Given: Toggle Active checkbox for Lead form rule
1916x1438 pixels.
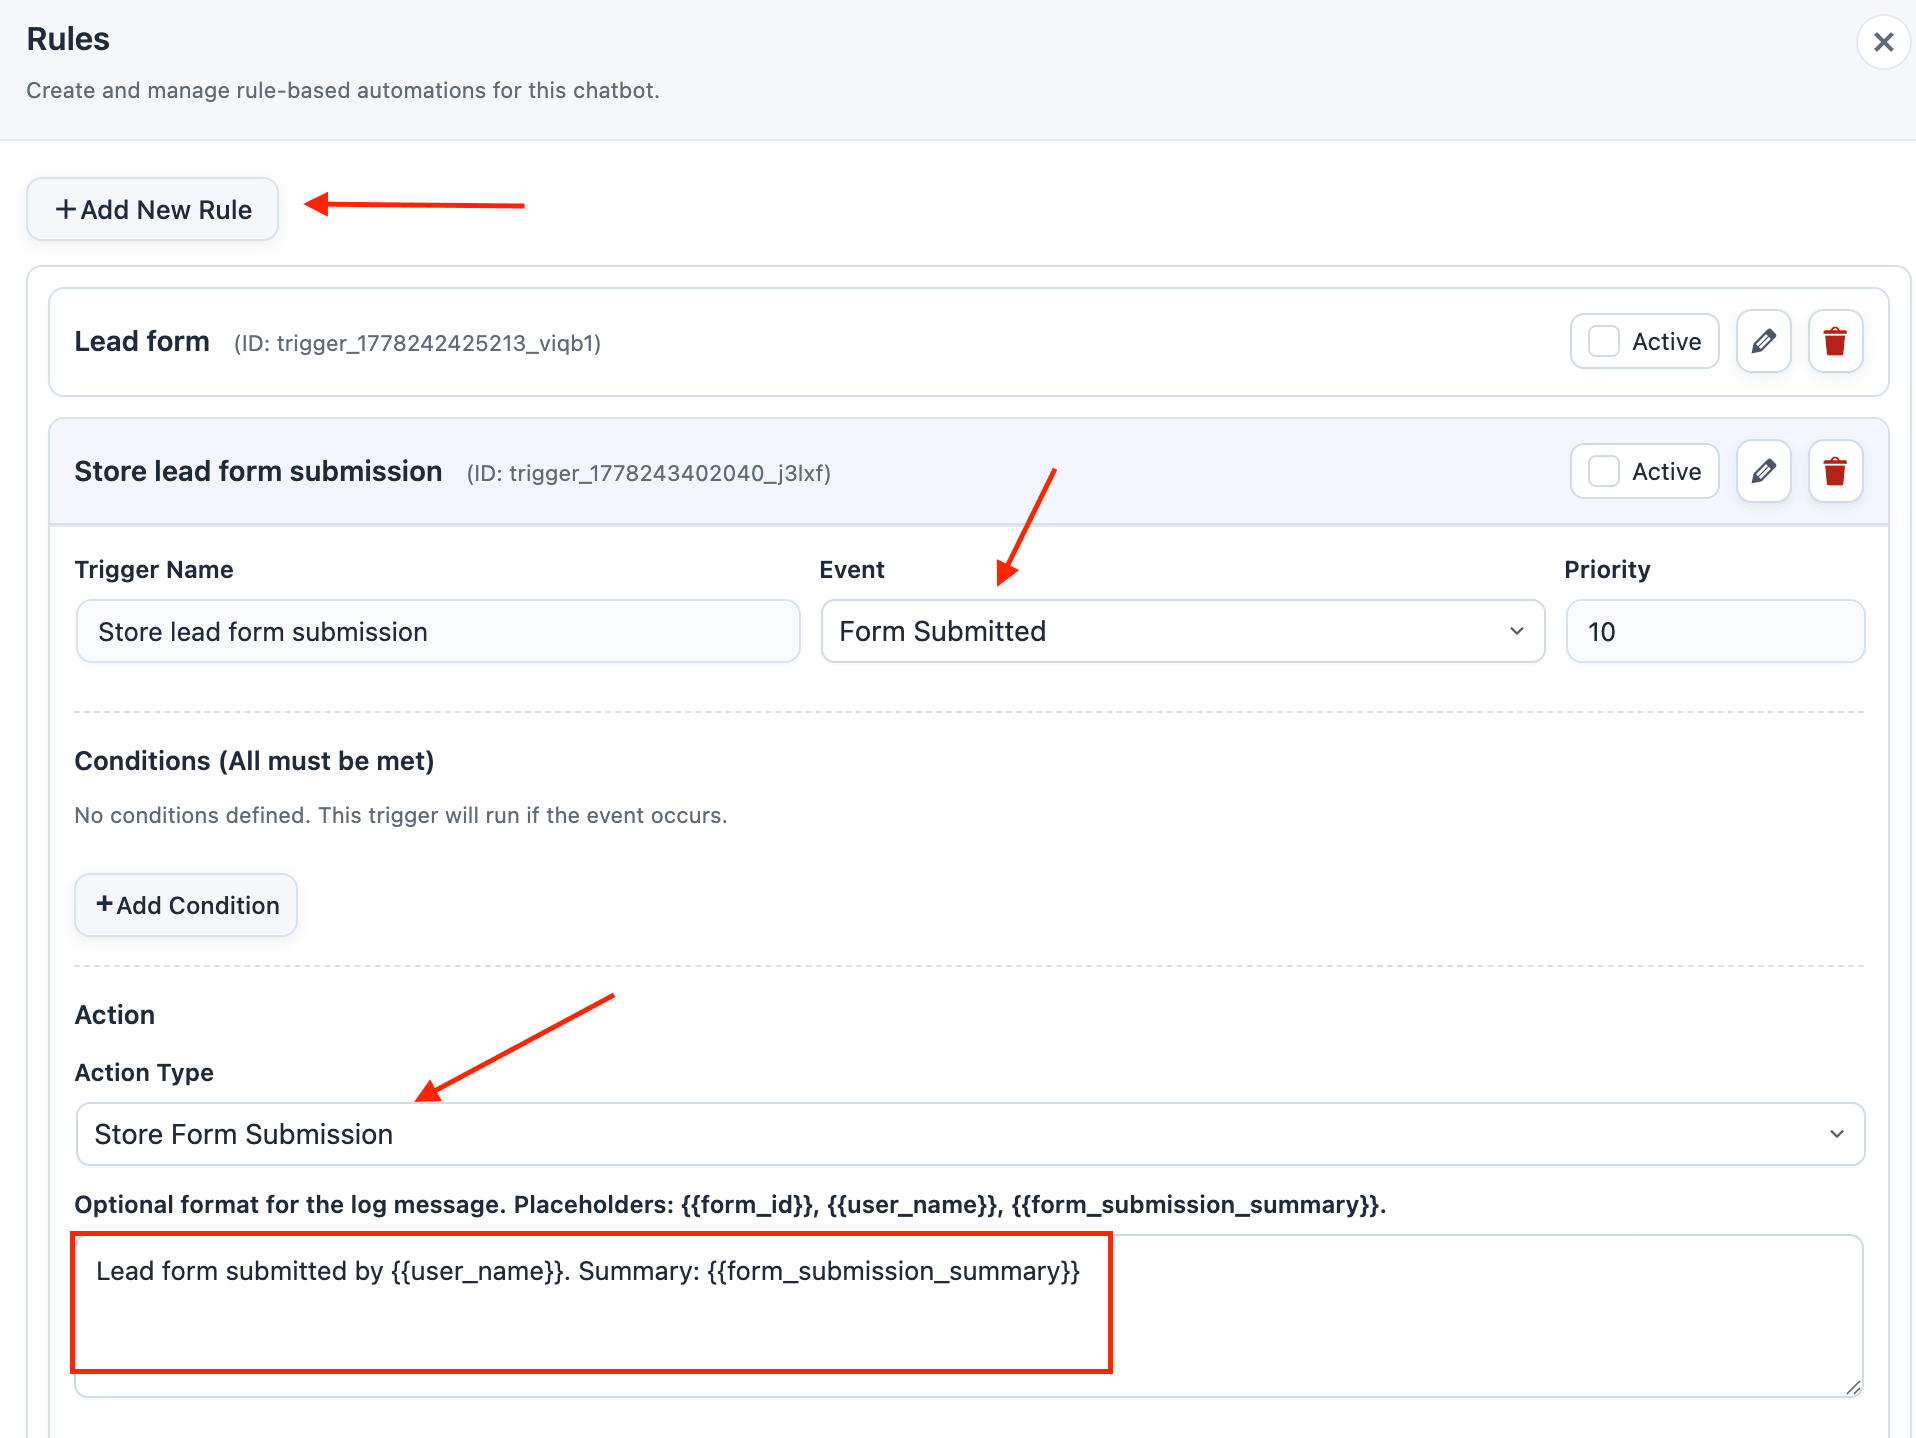Looking at the screenshot, I should pos(1604,341).
